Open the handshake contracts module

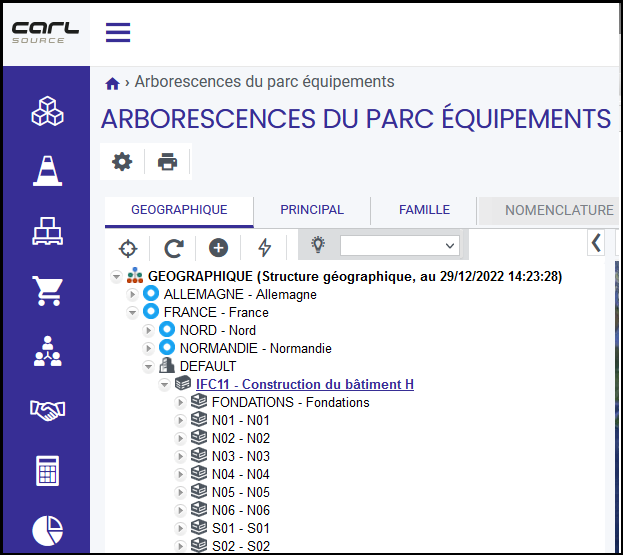pyautogui.click(x=47, y=410)
